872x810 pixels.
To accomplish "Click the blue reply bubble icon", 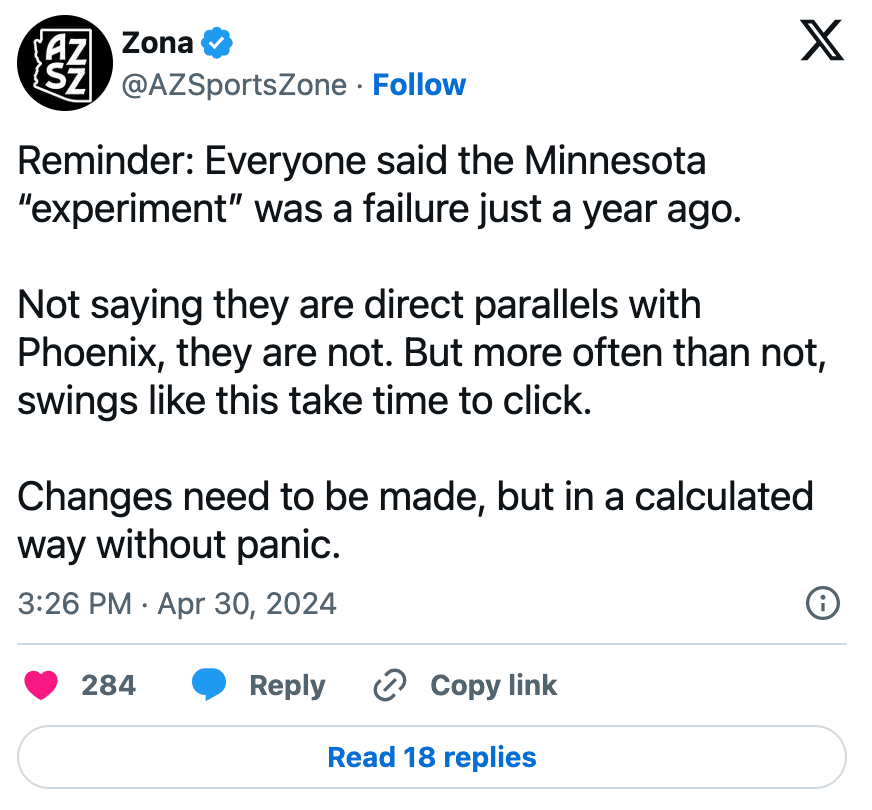I will pyautogui.click(x=209, y=684).
